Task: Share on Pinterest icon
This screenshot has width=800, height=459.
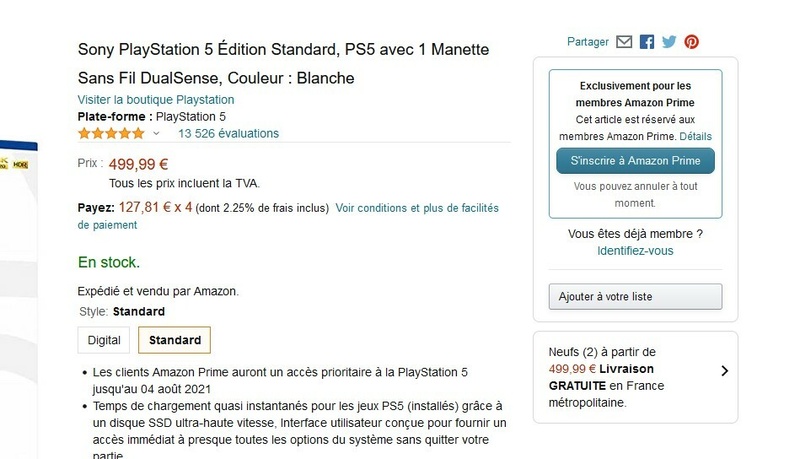Action: (x=691, y=42)
